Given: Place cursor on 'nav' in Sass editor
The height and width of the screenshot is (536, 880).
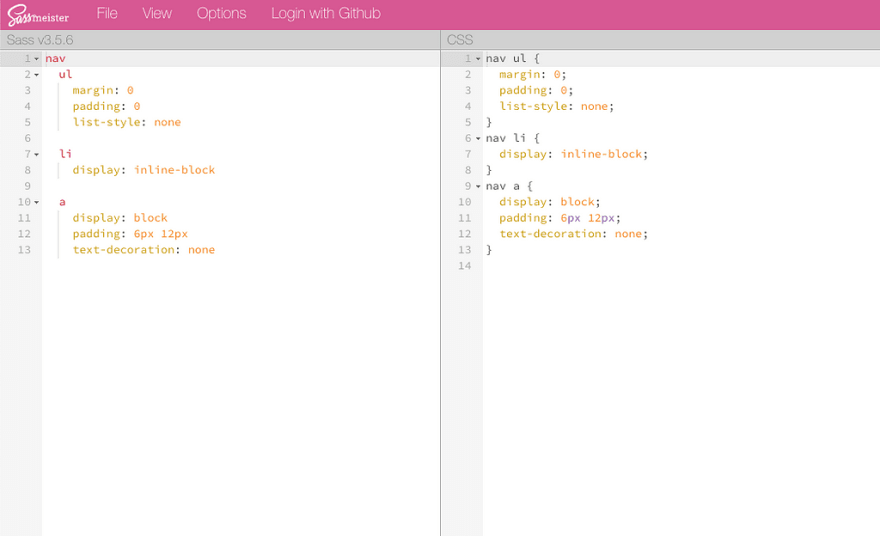Looking at the screenshot, I should (x=56, y=58).
